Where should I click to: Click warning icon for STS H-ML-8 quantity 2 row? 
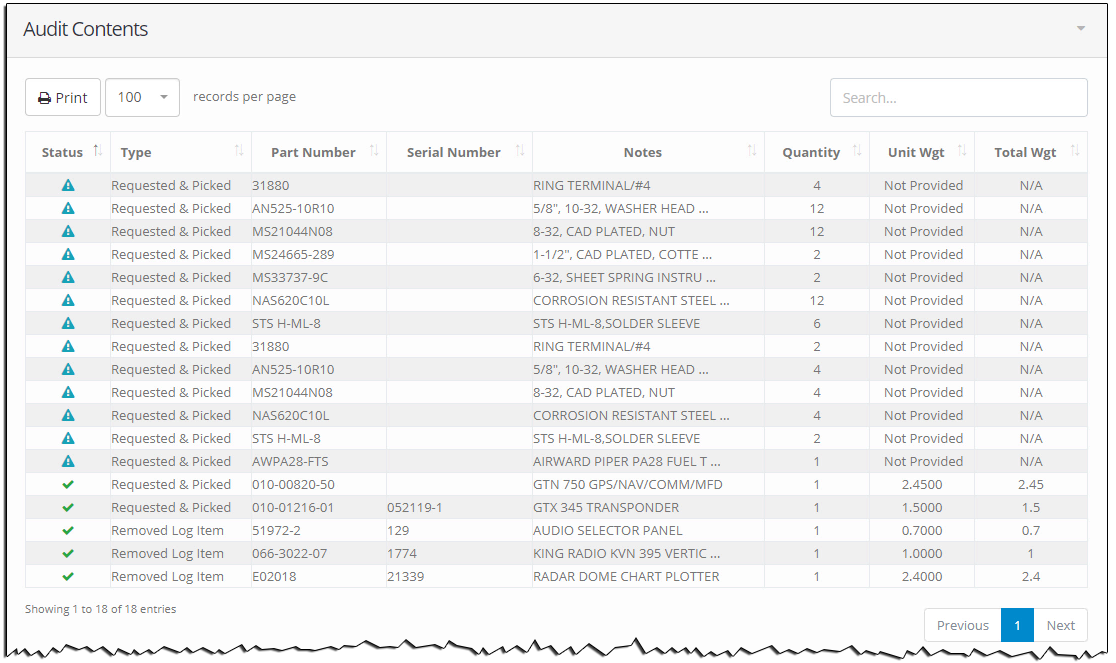tap(68, 438)
